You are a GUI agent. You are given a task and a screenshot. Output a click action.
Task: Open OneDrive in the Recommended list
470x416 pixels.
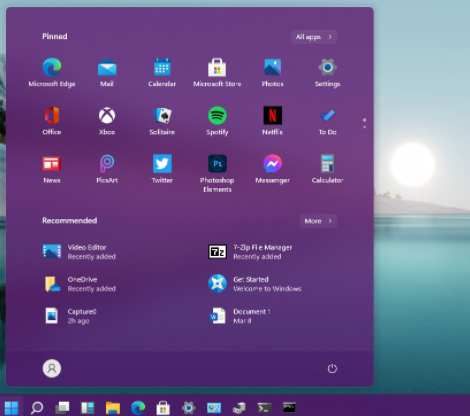pos(79,284)
